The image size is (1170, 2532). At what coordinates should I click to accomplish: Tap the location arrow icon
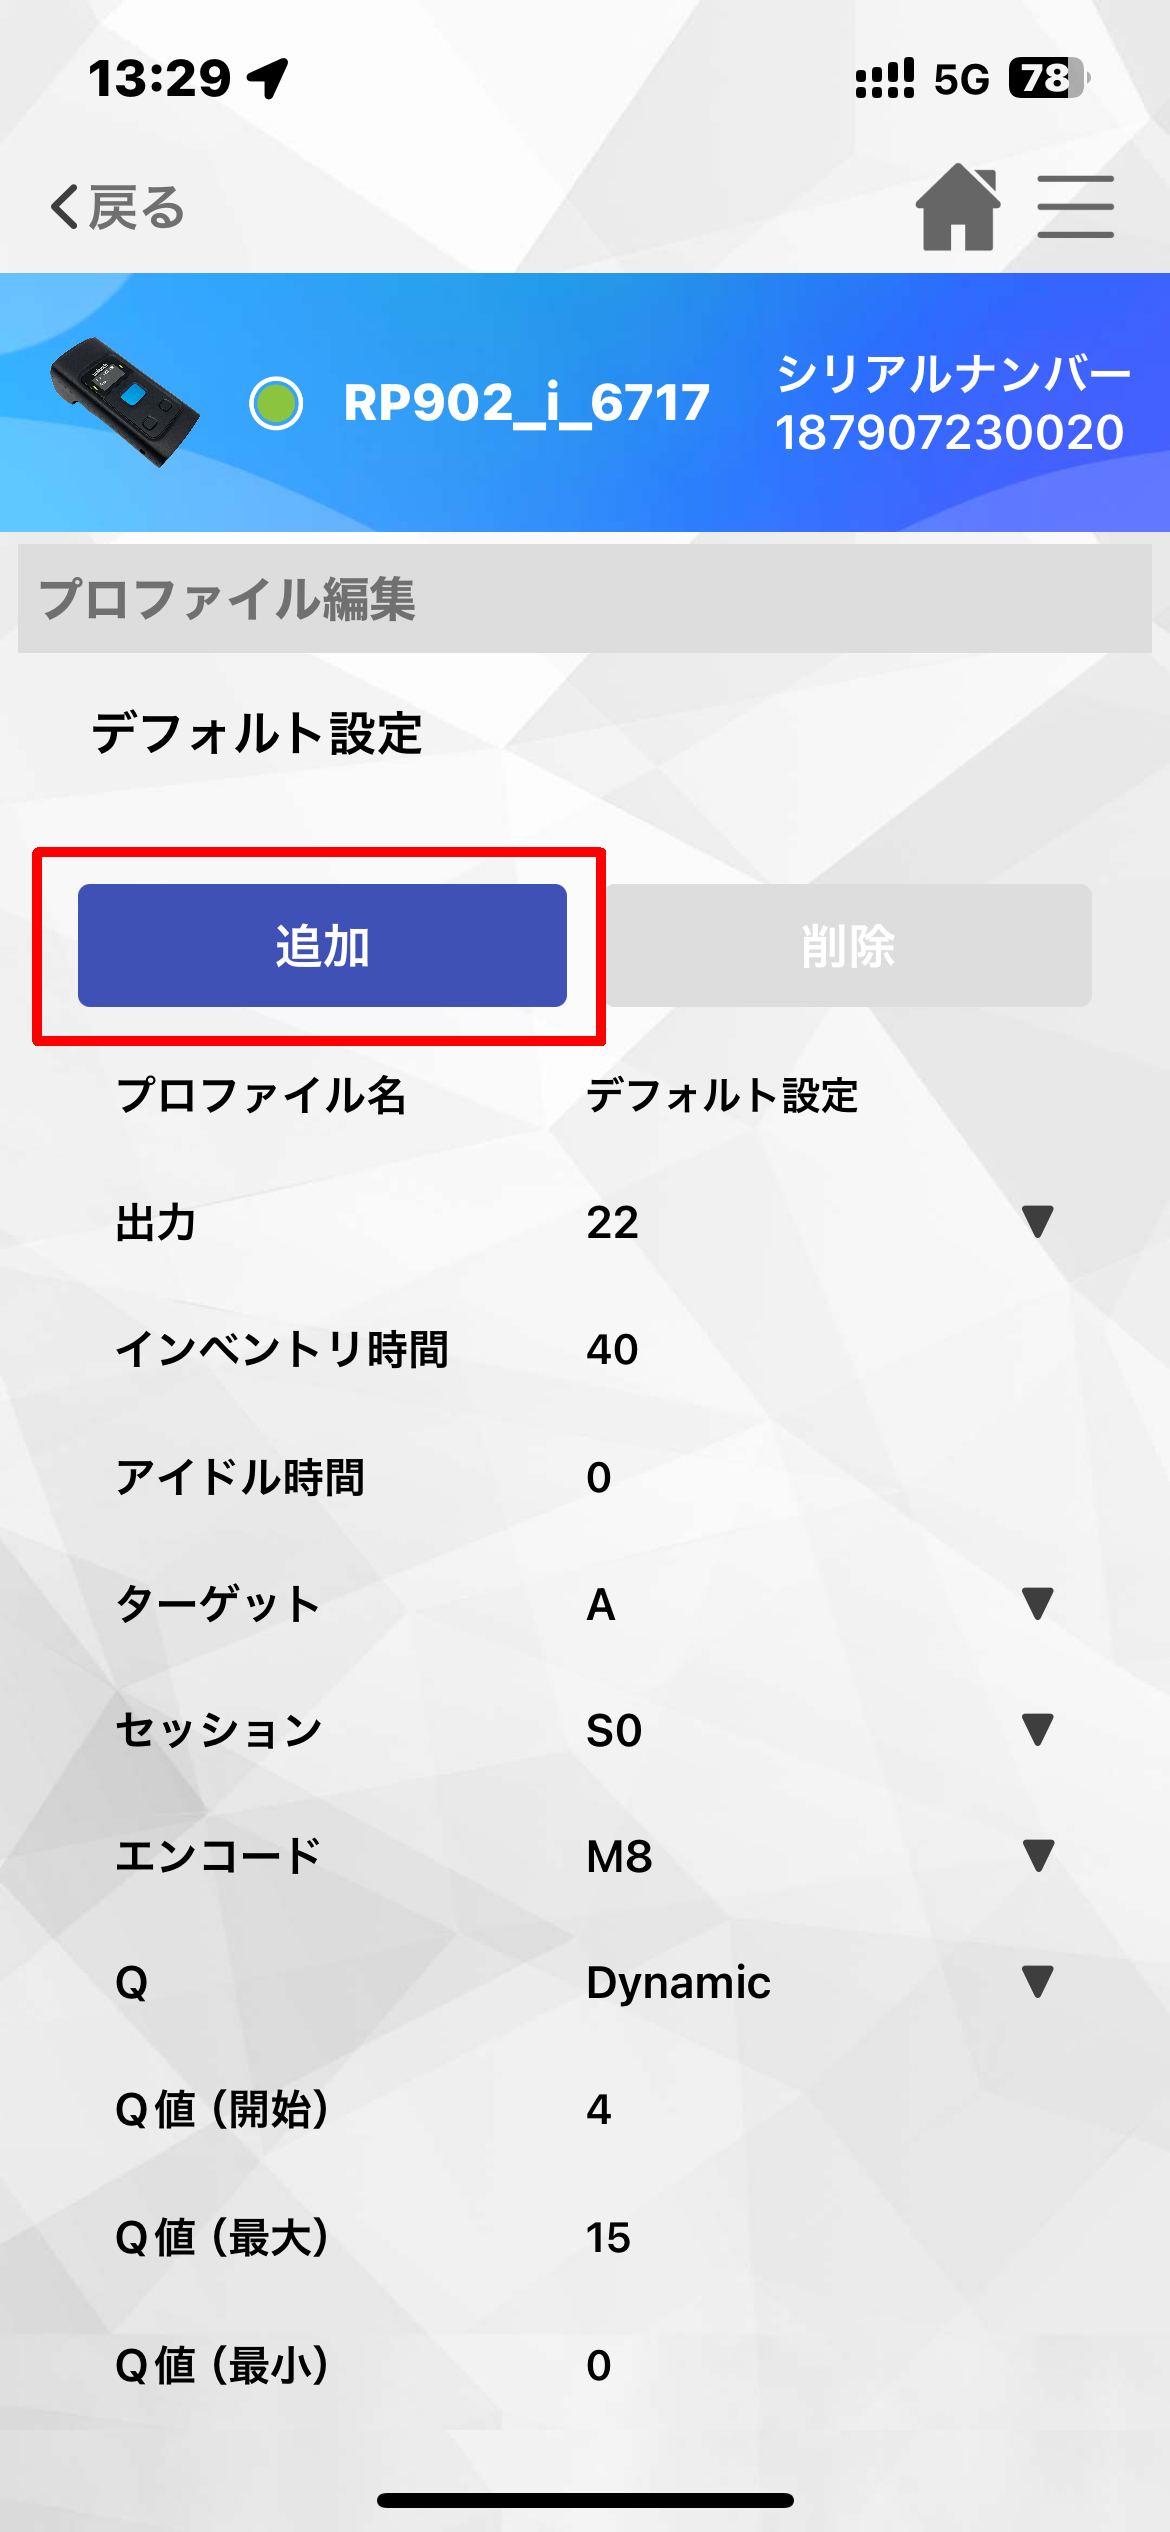(267, 78)
